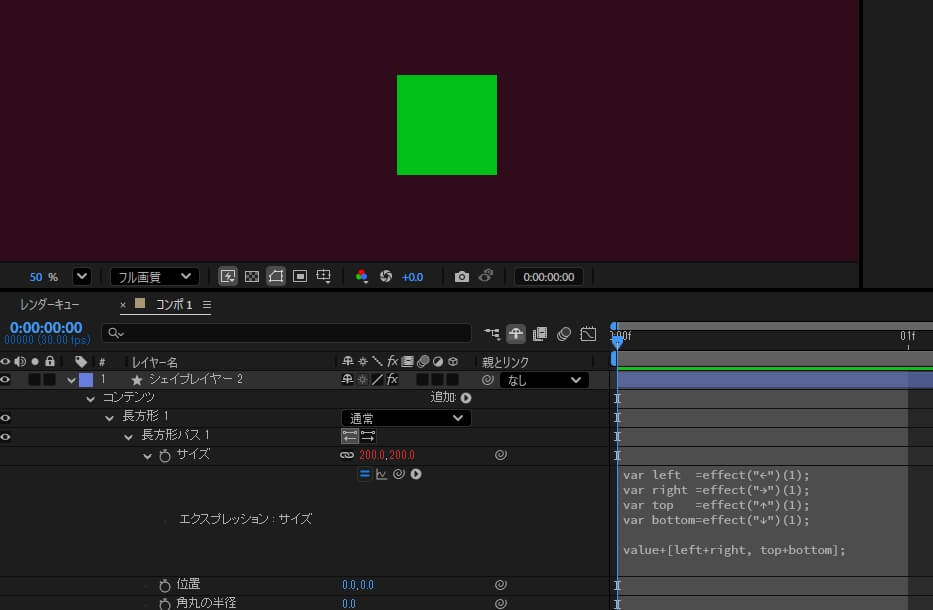Open the コンポ 1 panel menu

point(207,304)
